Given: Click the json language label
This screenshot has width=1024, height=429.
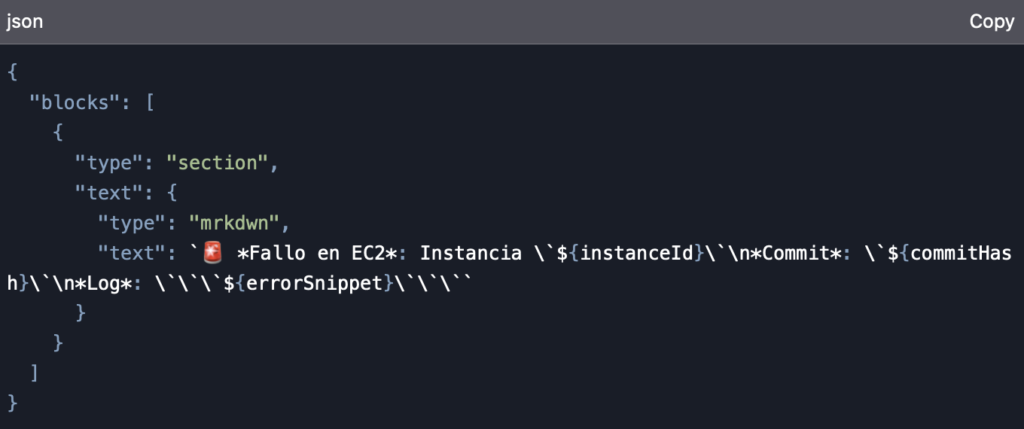Looking at the screenshot, I should coord(25,22).
